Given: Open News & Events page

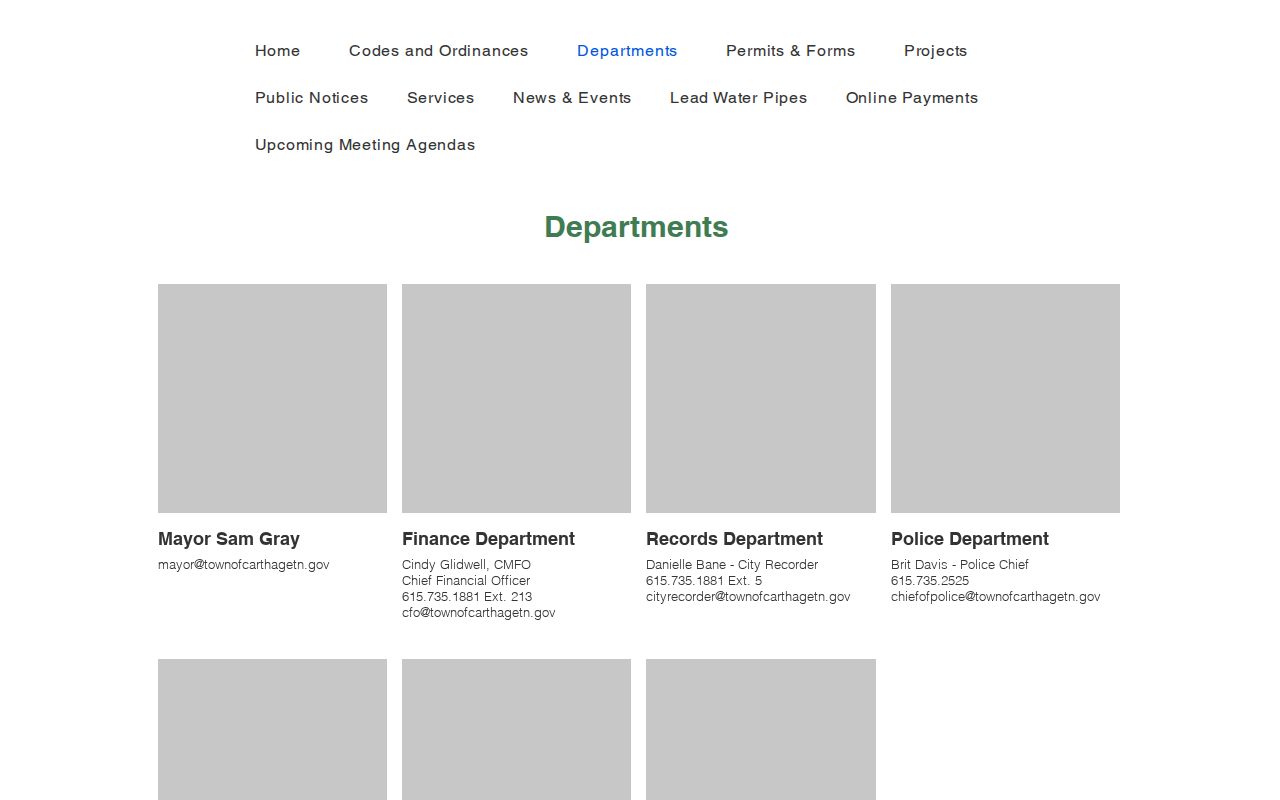Looking at the screenshot, I should 572,98.
